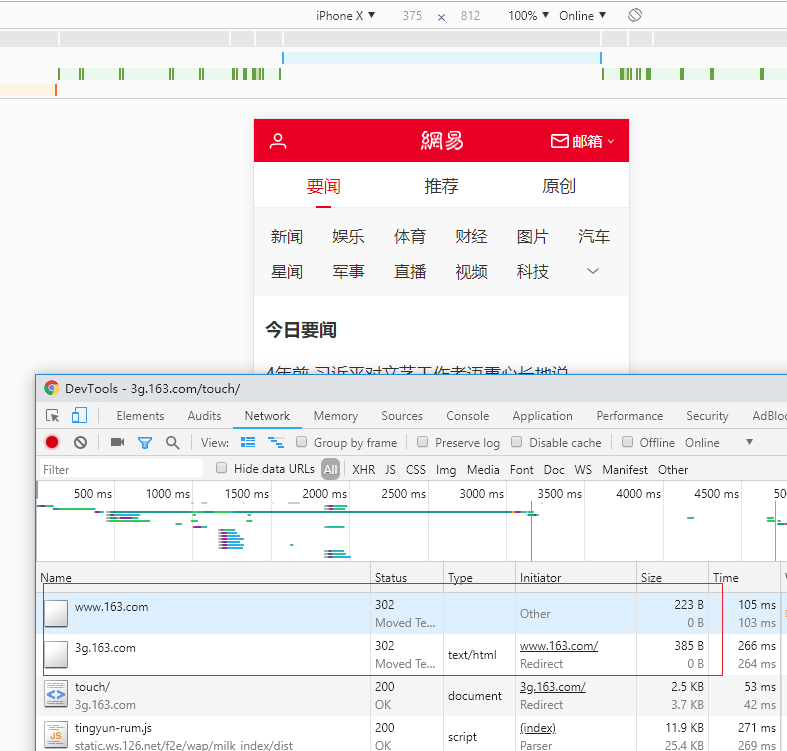
Task: Toggle capture screenshots camera icon
Action: pyautogui.click(x=117, y=442)
